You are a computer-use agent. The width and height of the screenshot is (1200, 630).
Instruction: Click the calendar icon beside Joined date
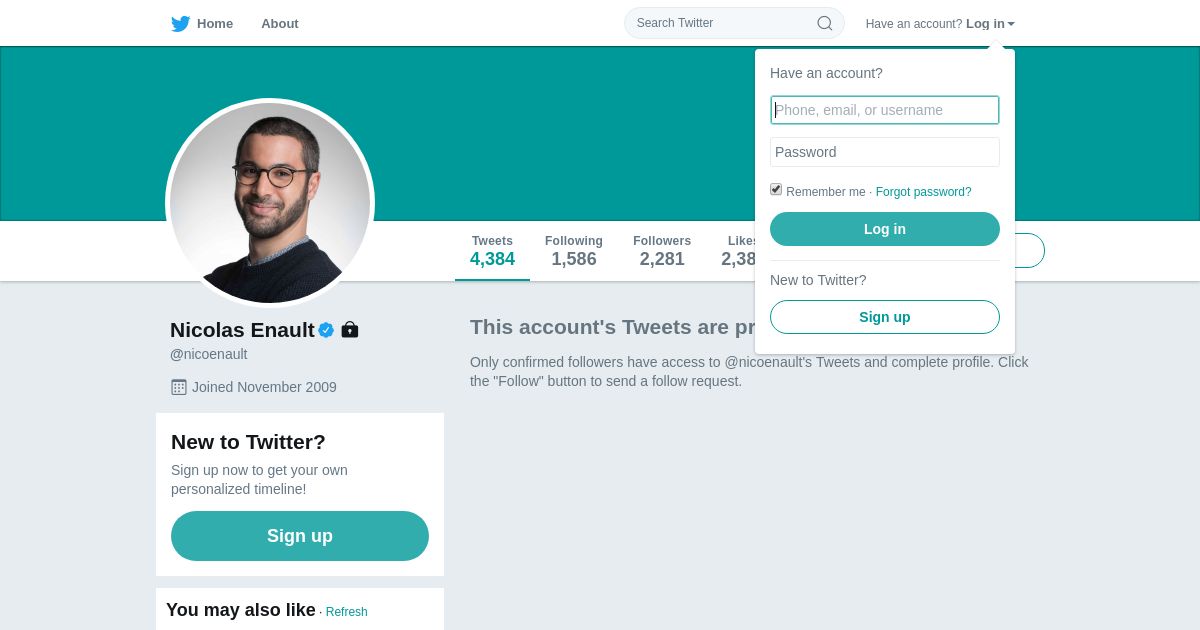point(179,387)
